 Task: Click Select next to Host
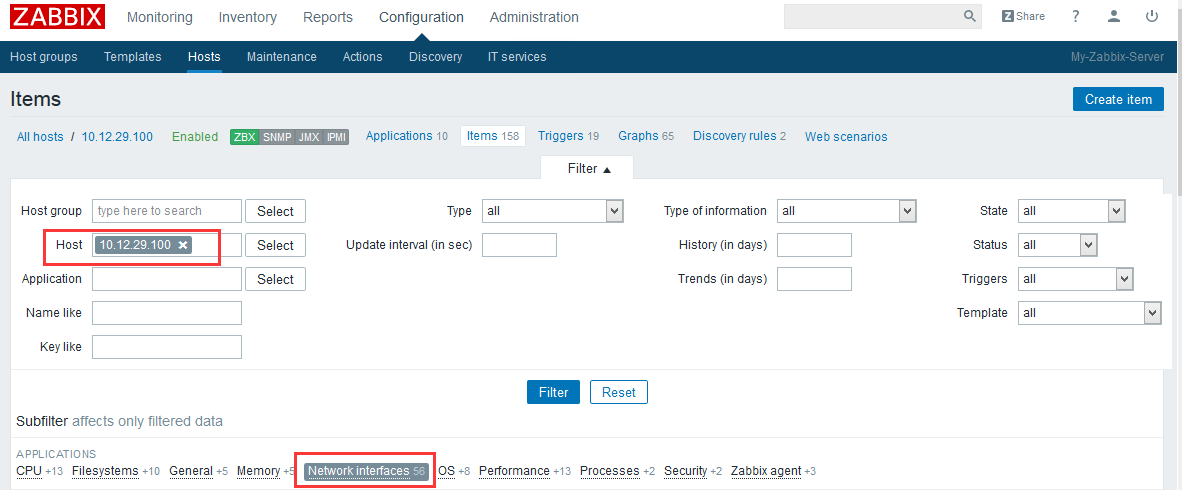[x=275, y=245]
